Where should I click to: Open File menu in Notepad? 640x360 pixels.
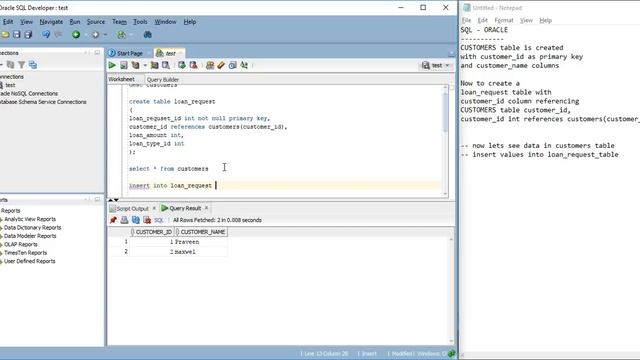pos(466,20)
